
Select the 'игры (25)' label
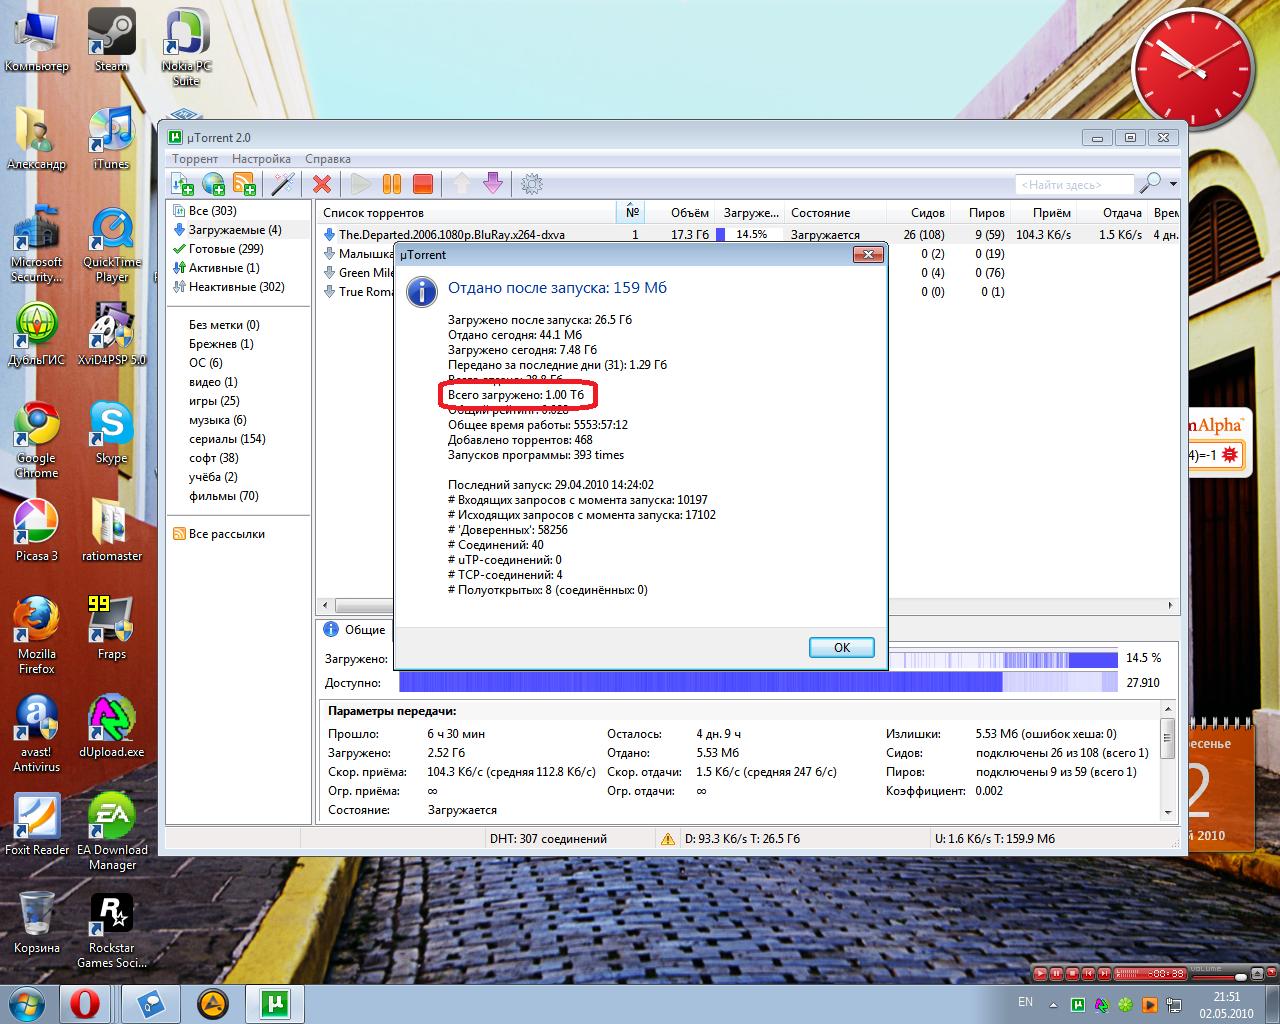pos(214,401)
